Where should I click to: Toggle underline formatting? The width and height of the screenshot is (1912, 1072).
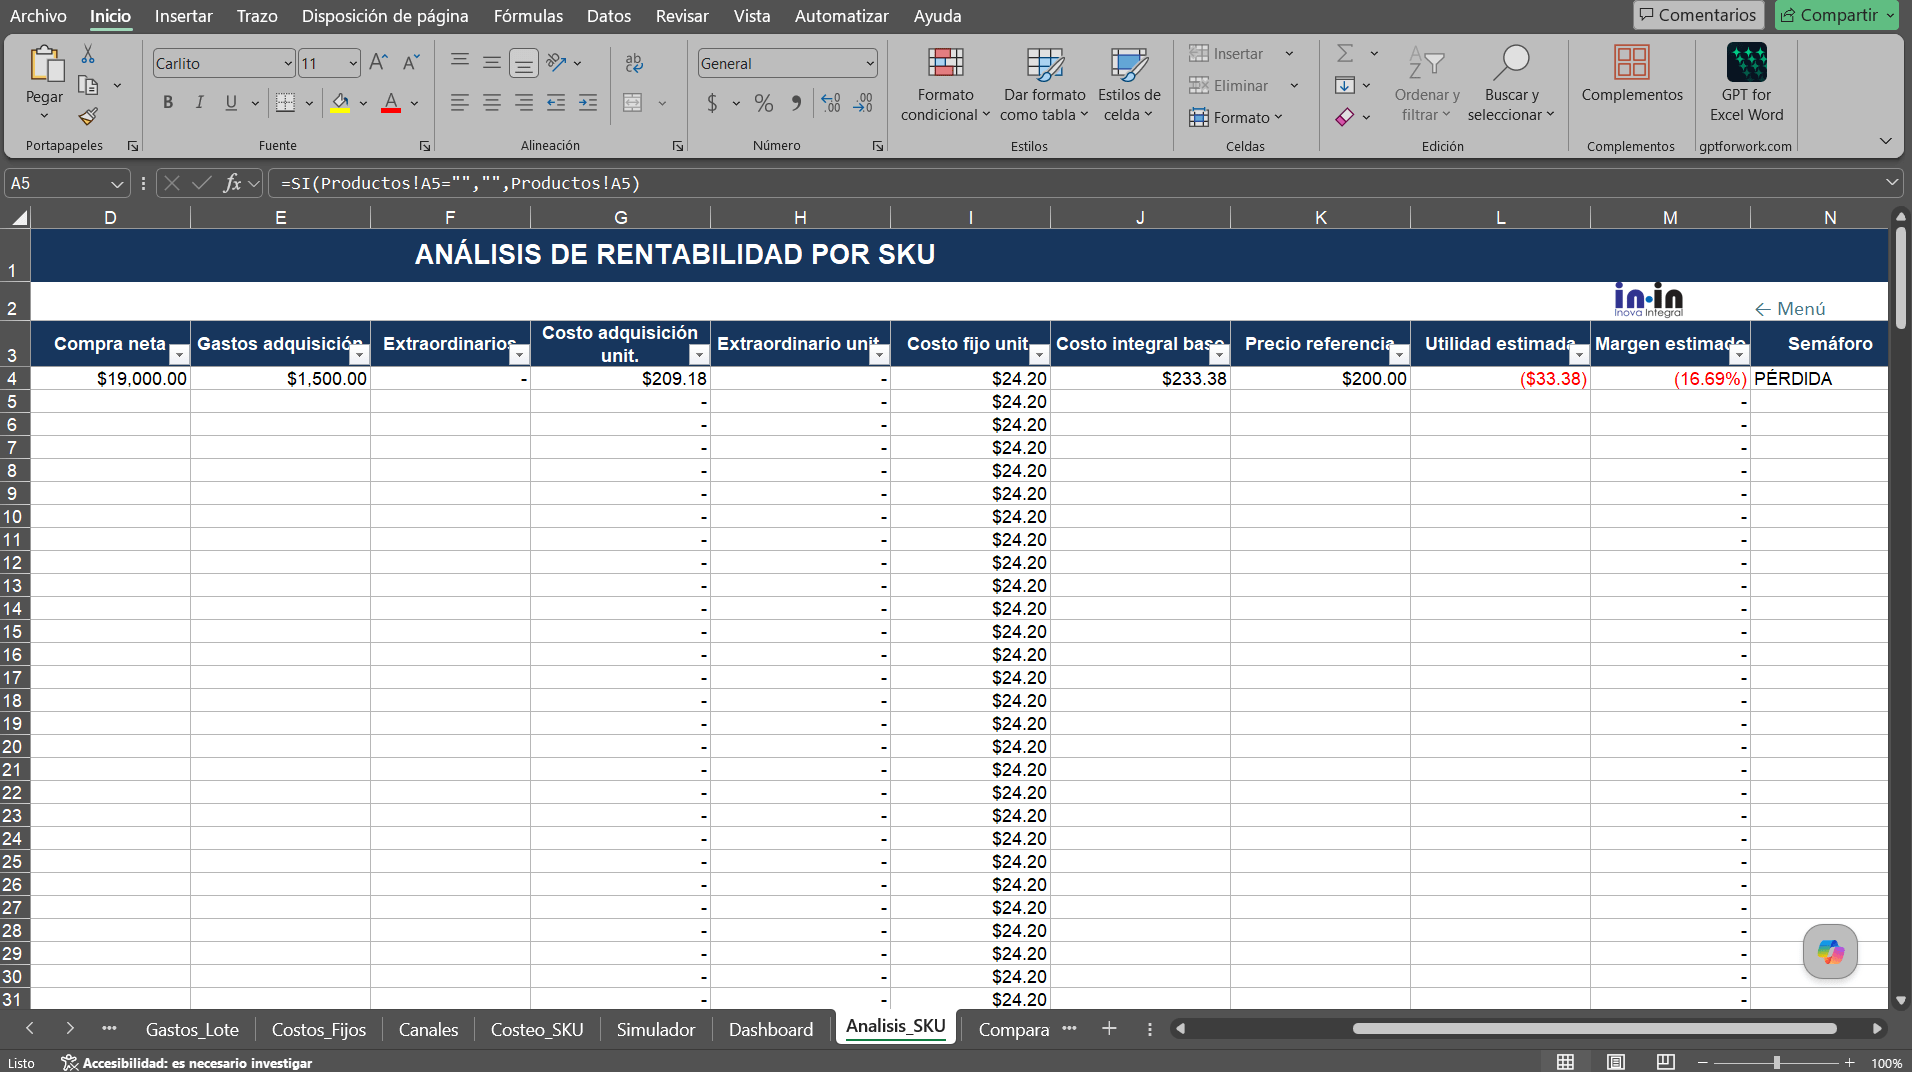231,102
